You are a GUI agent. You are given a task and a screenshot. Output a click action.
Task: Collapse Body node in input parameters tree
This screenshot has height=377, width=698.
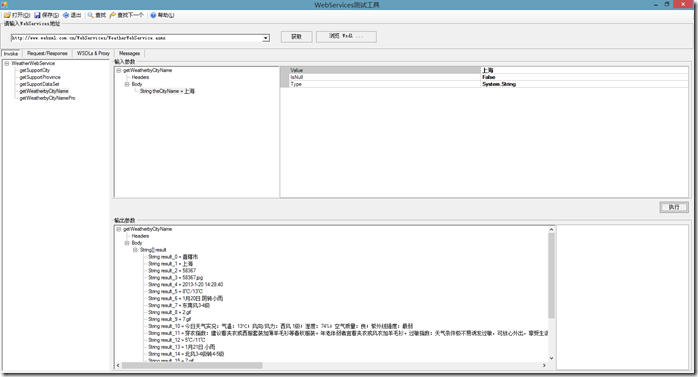[x=127, y=84]
